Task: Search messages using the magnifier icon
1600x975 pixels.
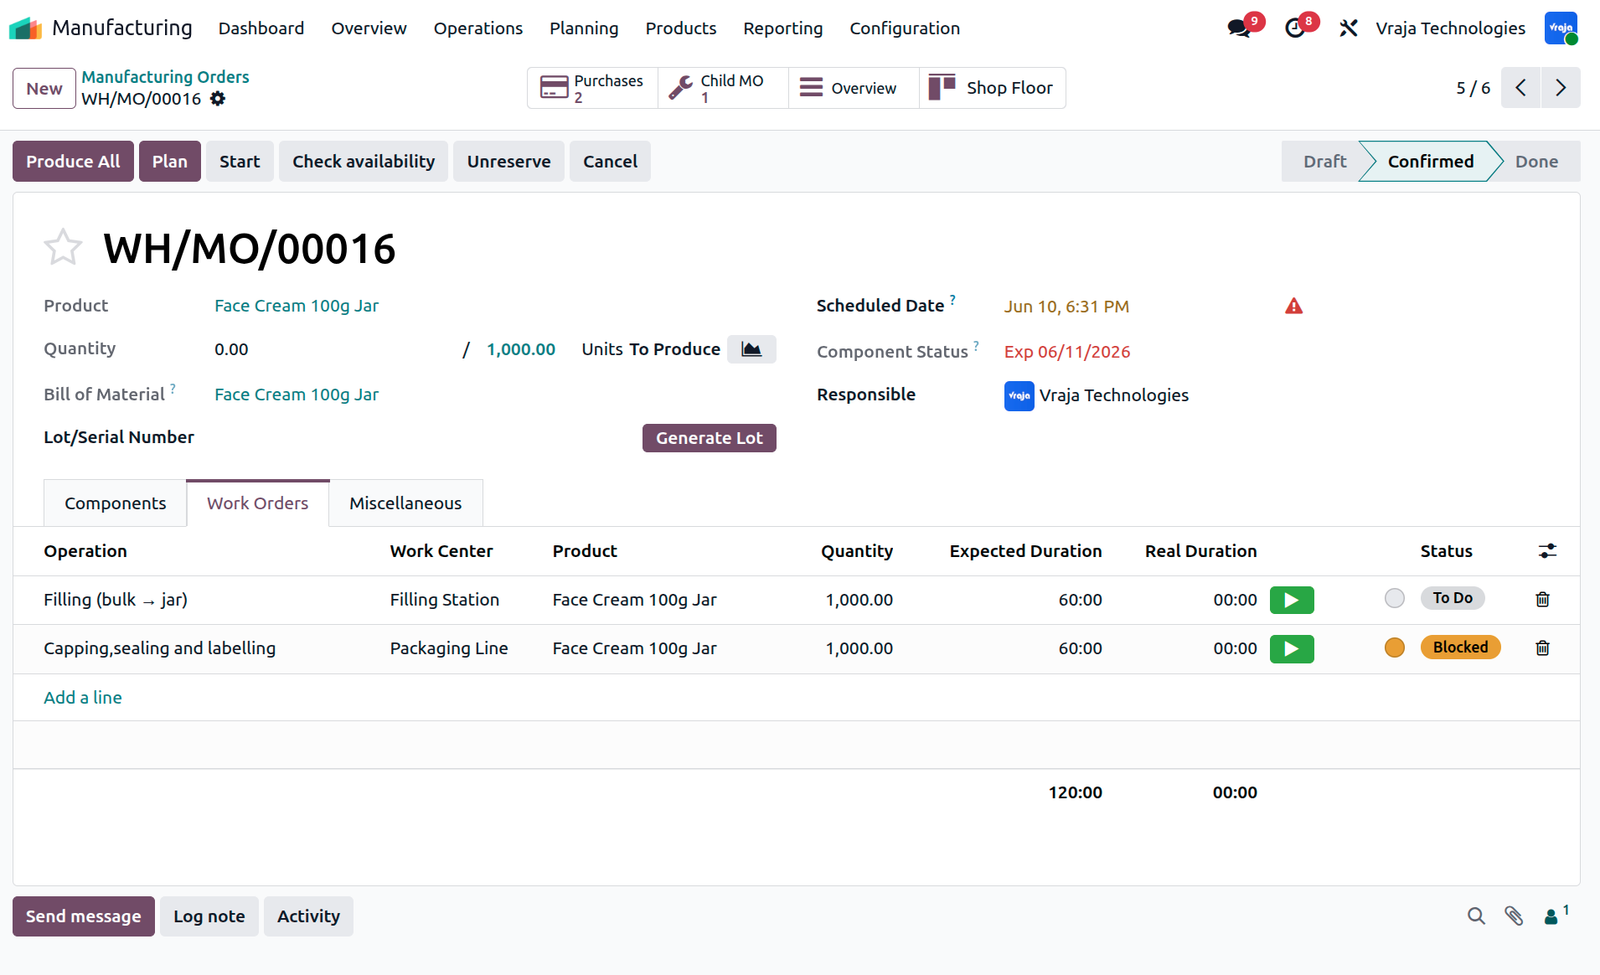Action: tap(1476, 916)
